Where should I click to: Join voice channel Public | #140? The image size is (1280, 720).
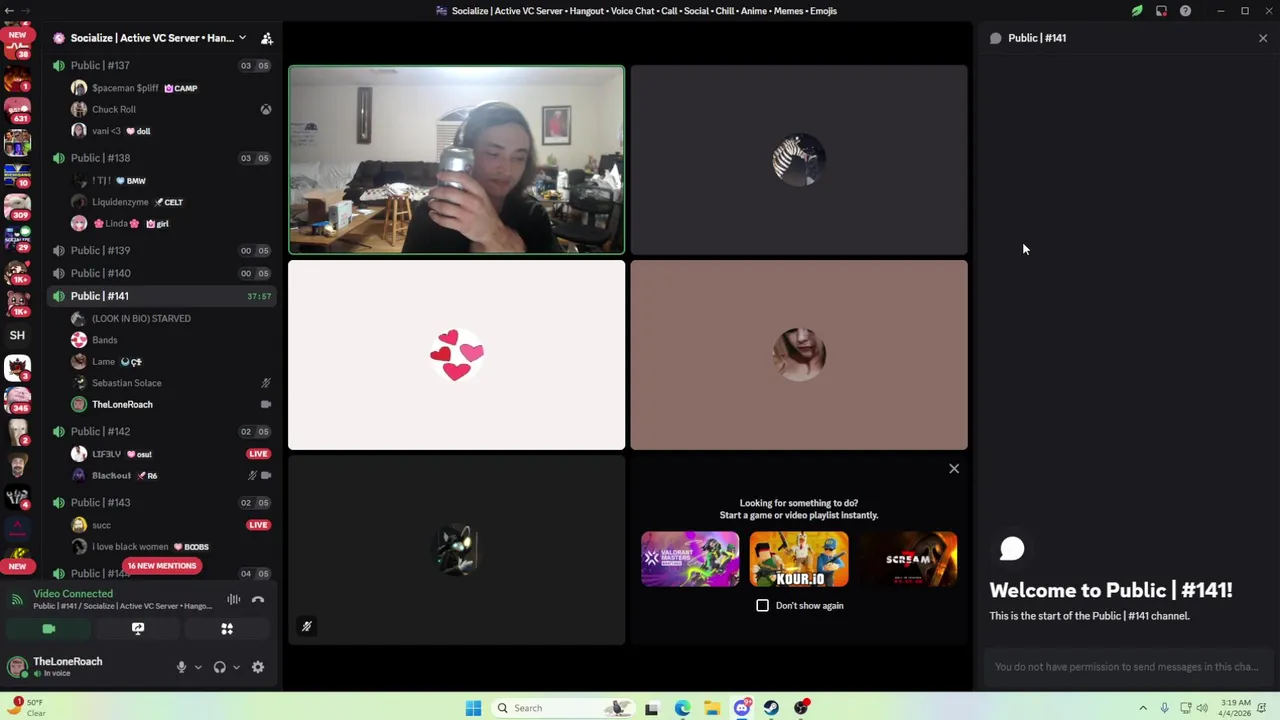tap(160, 273)
